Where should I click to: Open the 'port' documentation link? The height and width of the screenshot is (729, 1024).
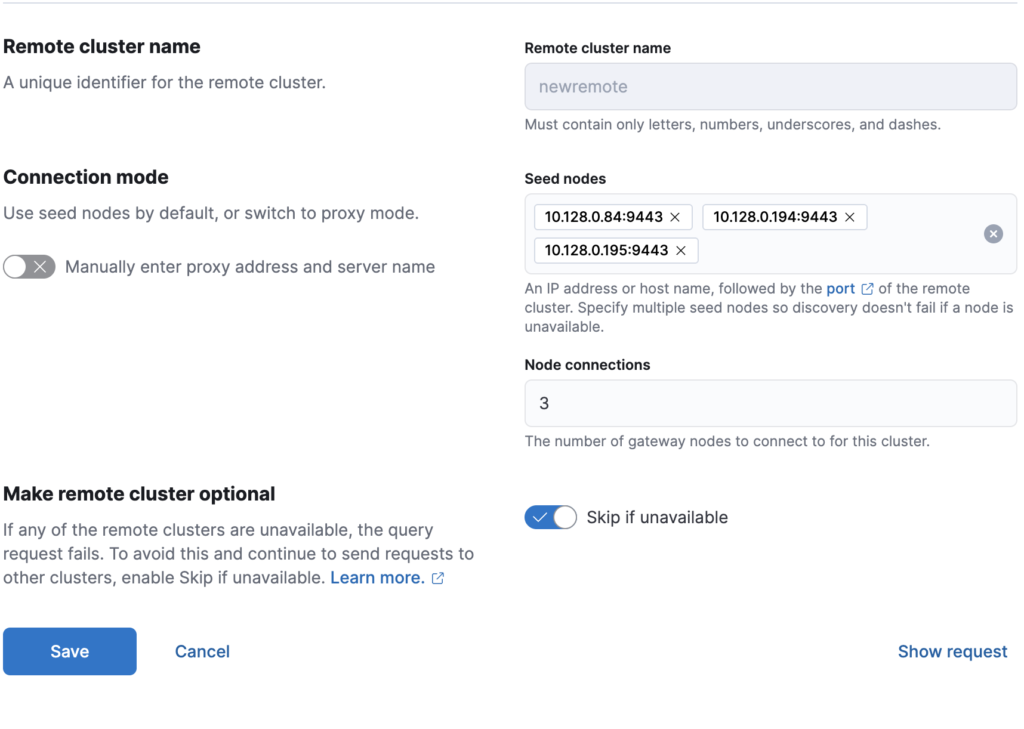840,288
